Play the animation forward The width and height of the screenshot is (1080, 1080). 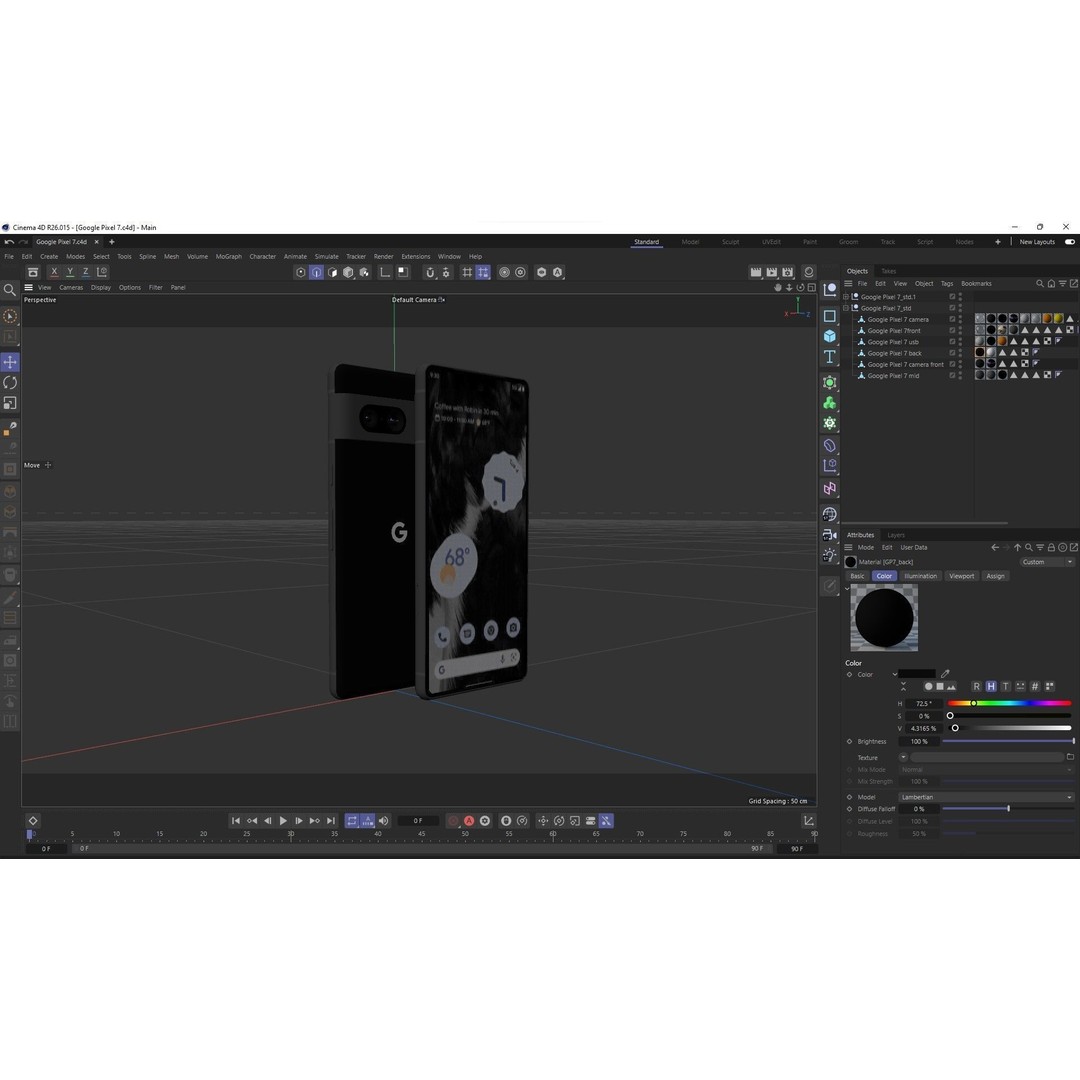tap(283, 820)
